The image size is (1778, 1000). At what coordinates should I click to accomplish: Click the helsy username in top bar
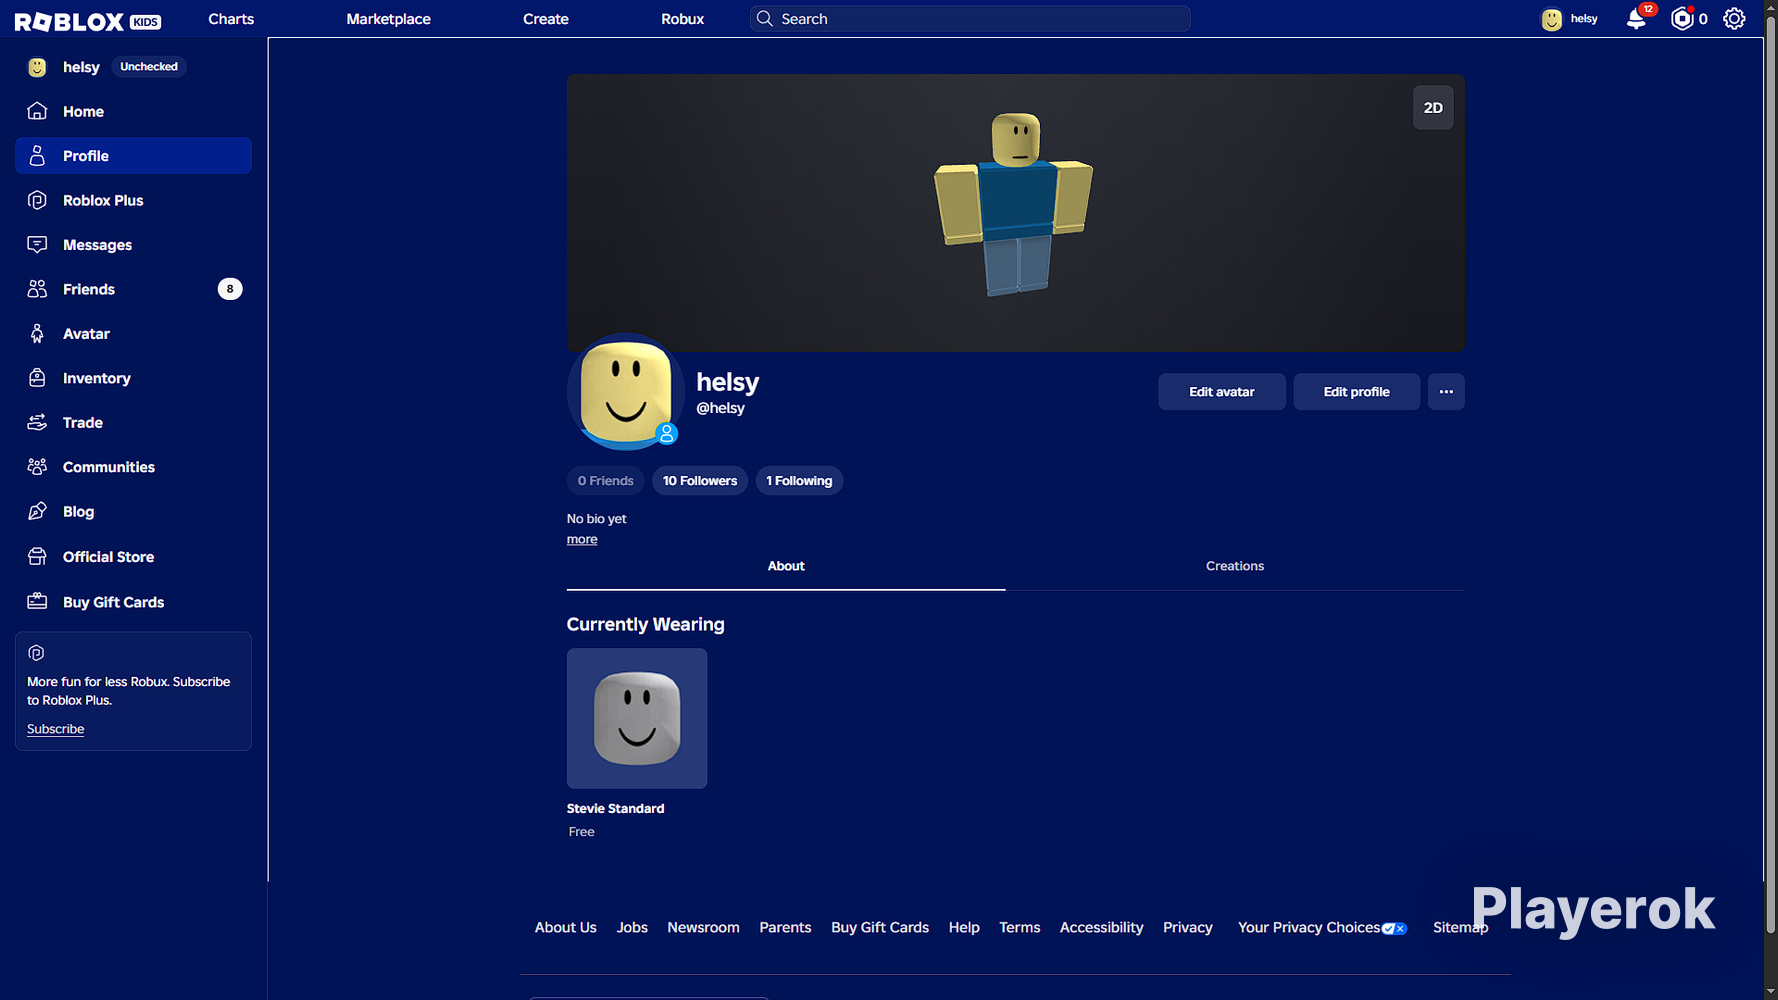1584,19
